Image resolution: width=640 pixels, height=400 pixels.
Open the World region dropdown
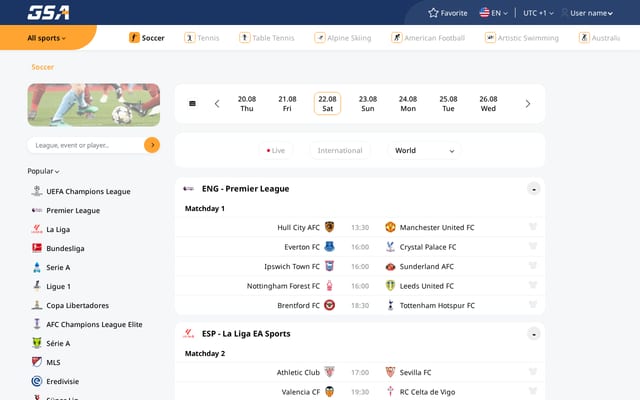(x=424, y=150)
